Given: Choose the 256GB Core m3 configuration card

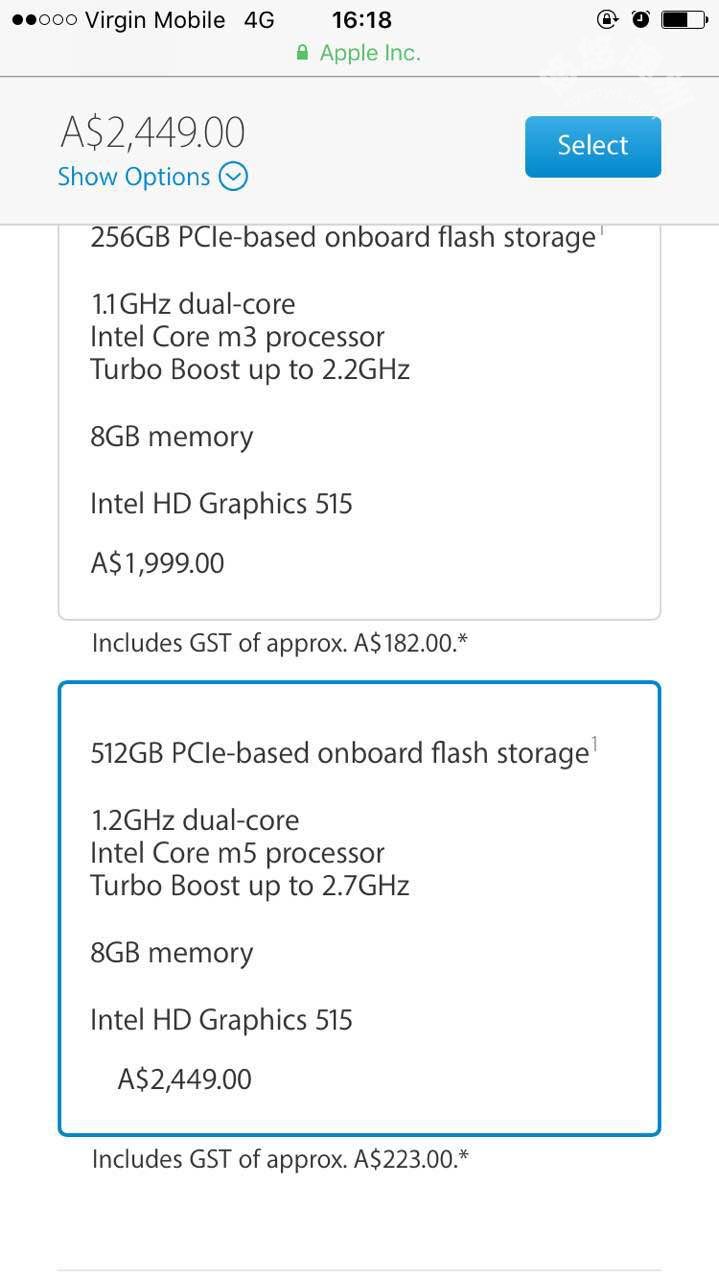Looking at the screenshot, I should pyautogui.click(x=359, y=420).
